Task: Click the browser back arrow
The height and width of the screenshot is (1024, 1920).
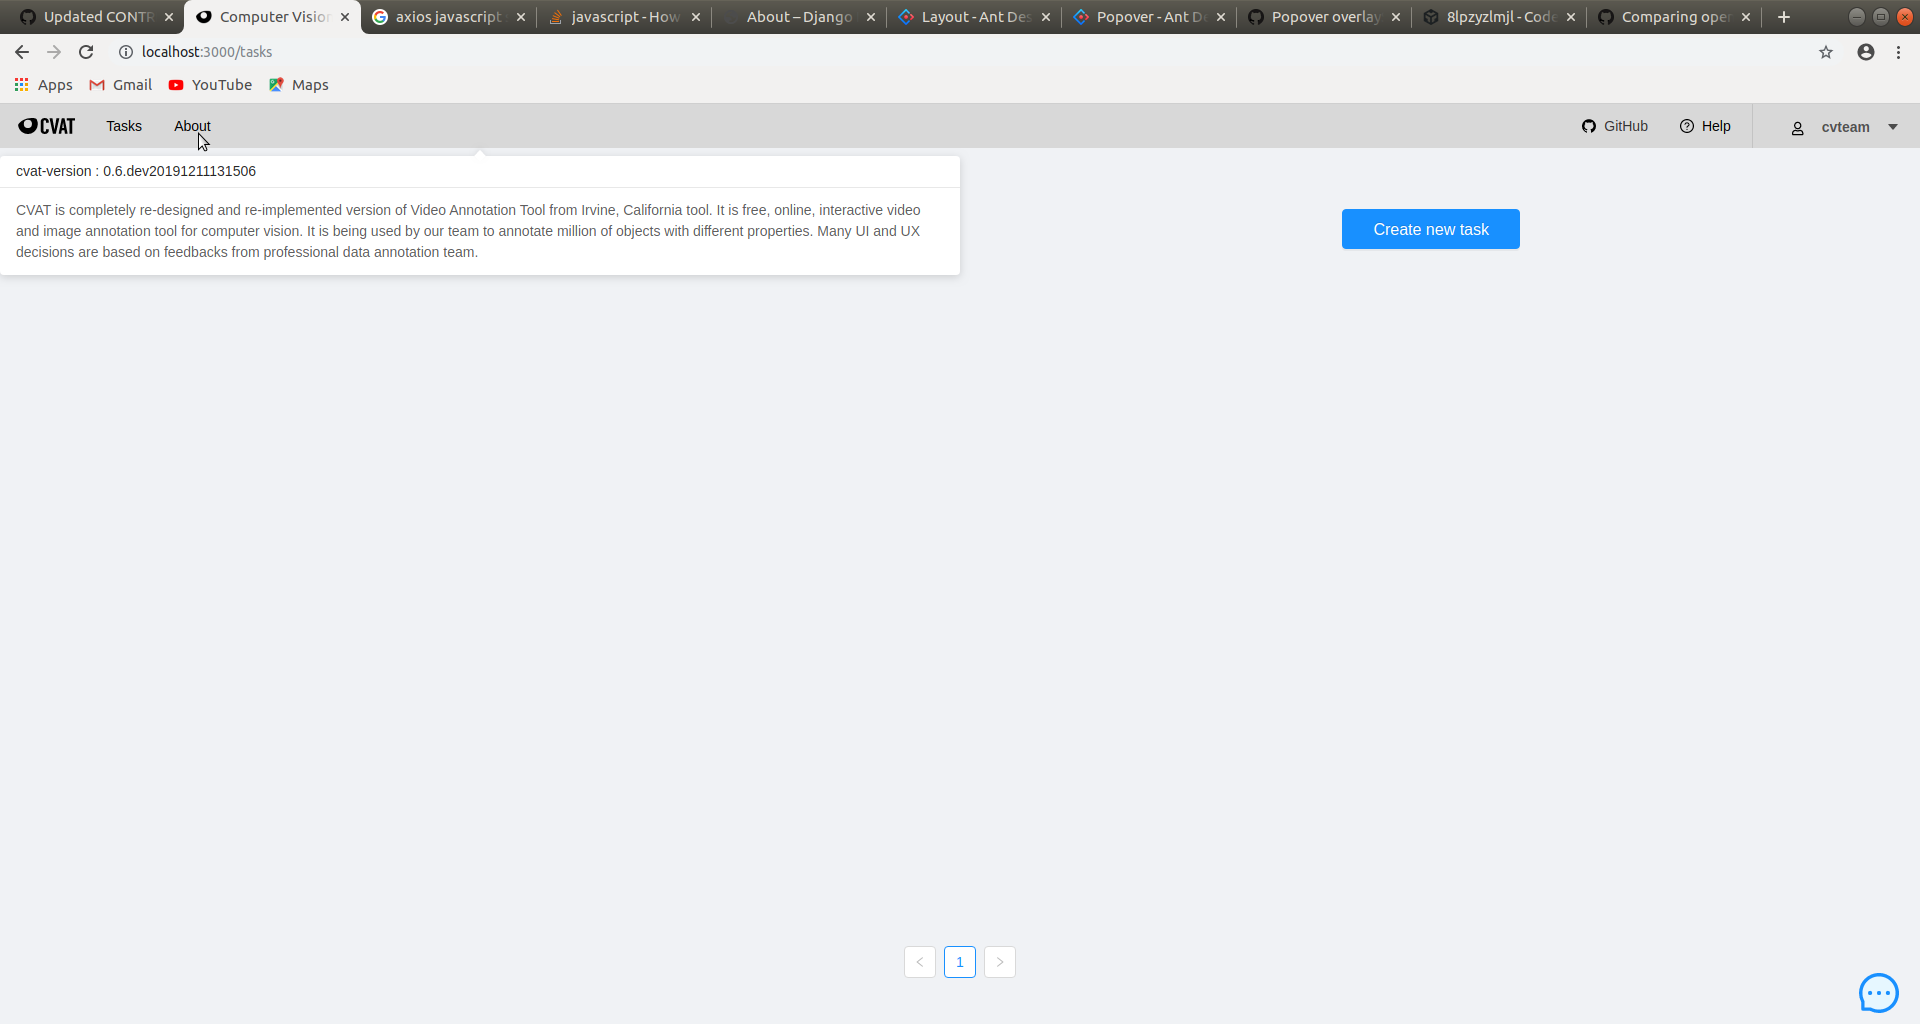Action: [x=22, y=52]
